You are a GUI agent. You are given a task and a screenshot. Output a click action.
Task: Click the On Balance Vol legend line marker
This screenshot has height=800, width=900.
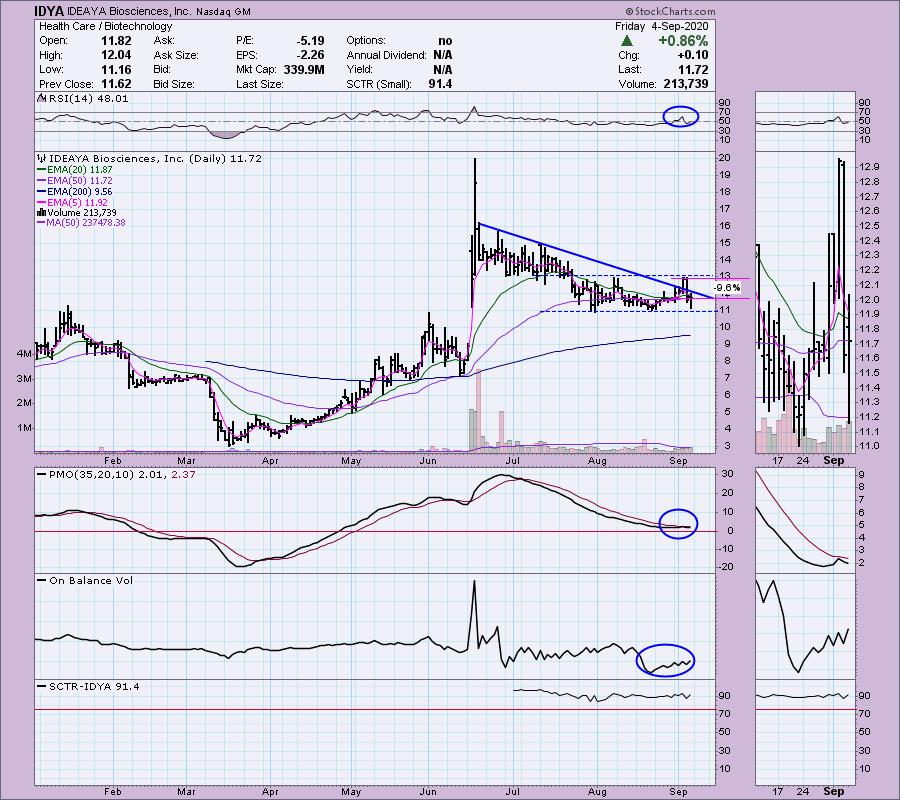click(41, 580)
